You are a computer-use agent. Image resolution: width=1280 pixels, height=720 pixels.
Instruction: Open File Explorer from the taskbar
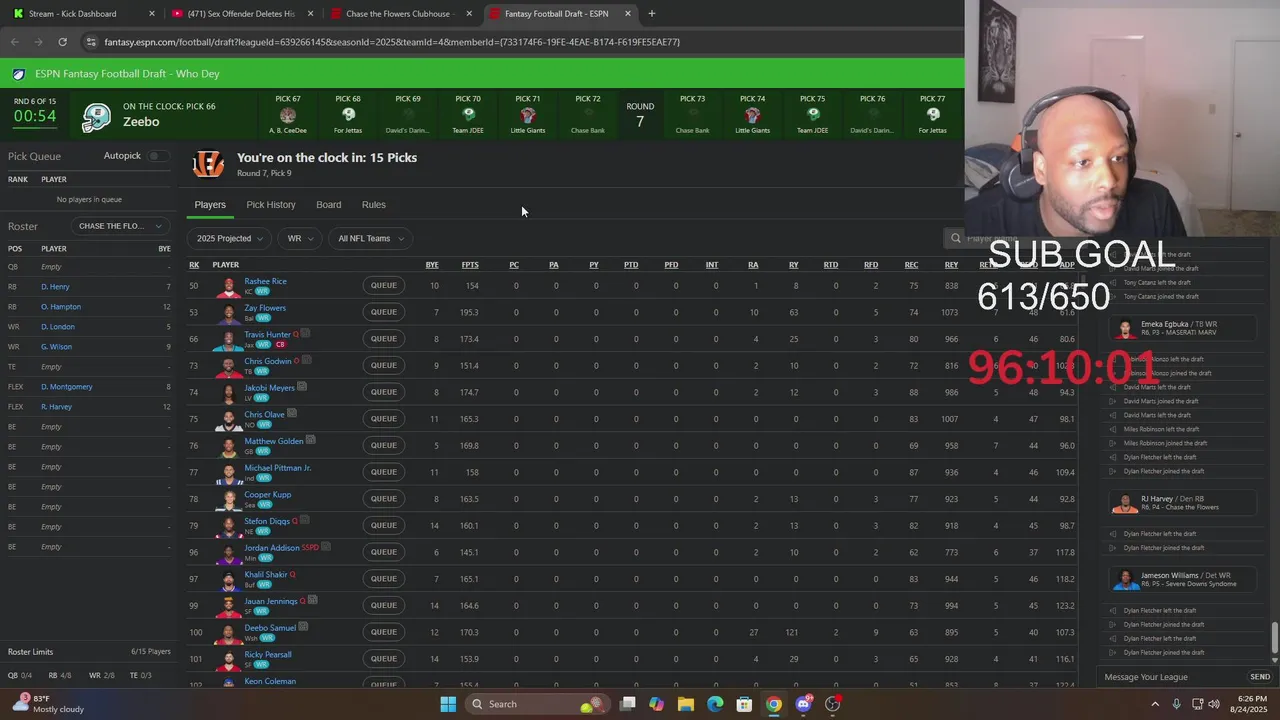(x=686, y=704)
